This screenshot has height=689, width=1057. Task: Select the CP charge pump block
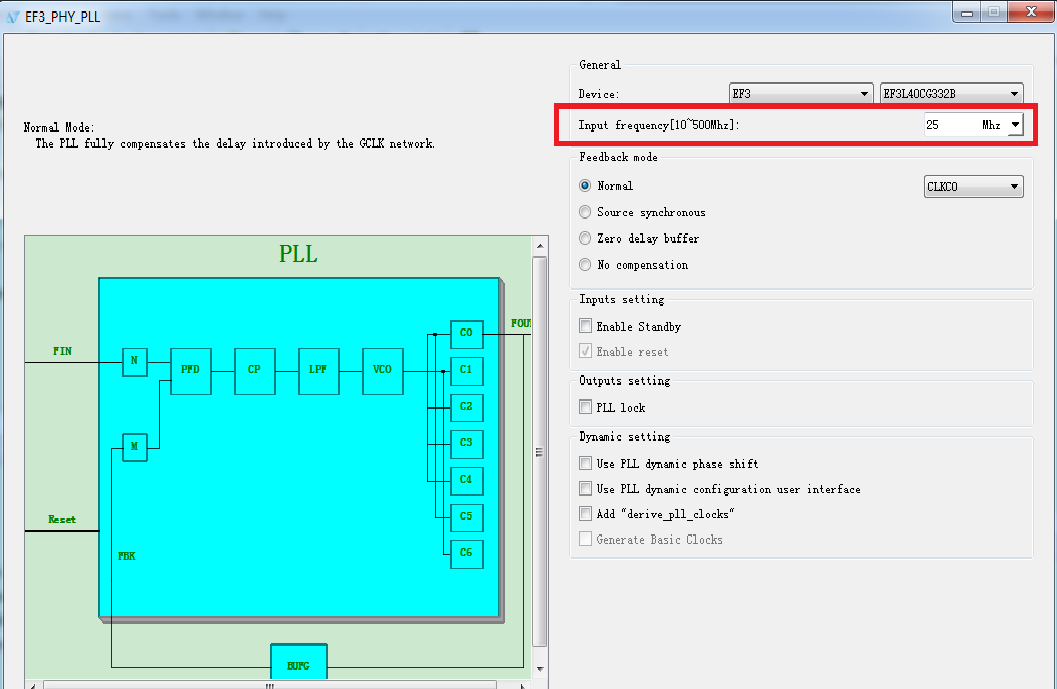254,370
